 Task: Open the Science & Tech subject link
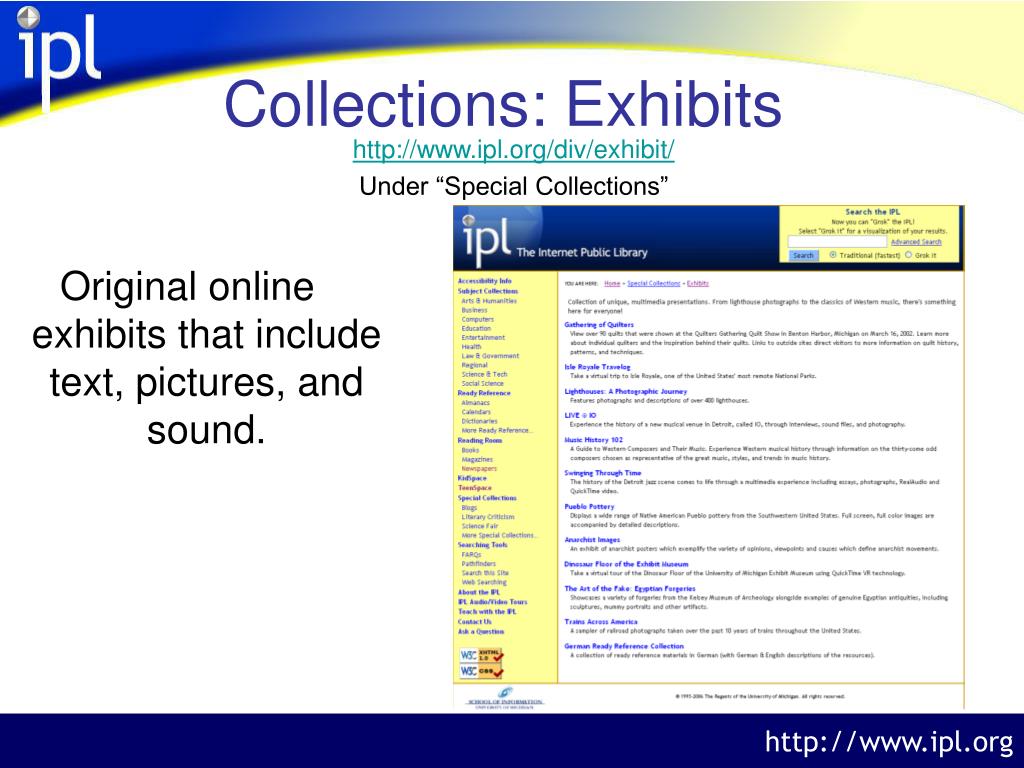[485, 374]
